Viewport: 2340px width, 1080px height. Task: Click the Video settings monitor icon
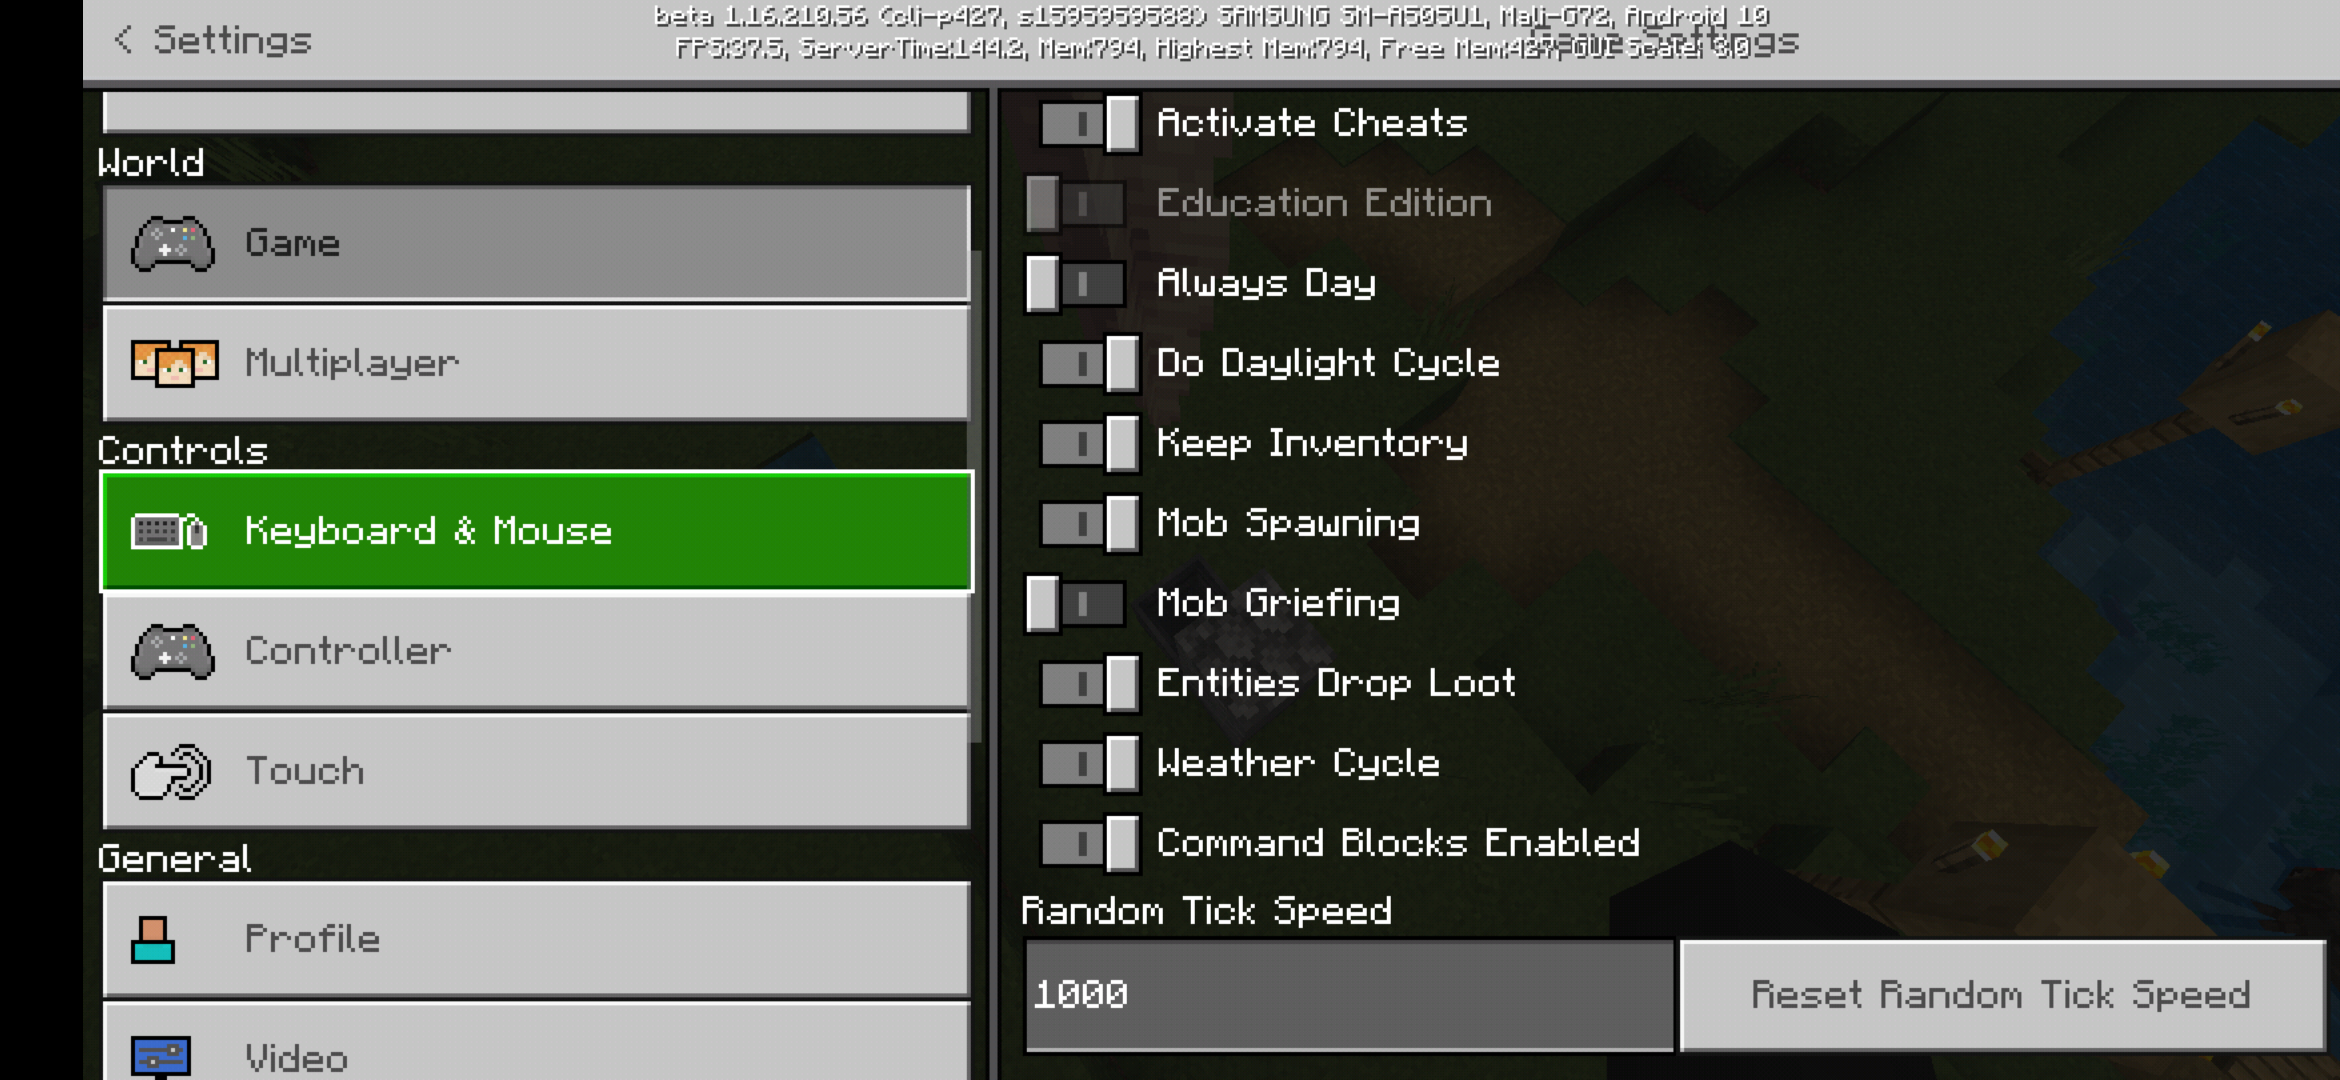pos(160,1057)
